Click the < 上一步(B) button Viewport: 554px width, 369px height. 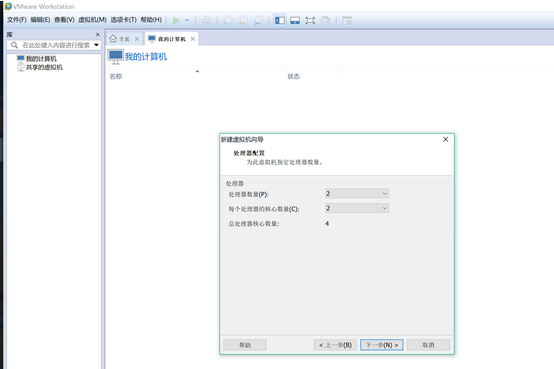(335, 345)
